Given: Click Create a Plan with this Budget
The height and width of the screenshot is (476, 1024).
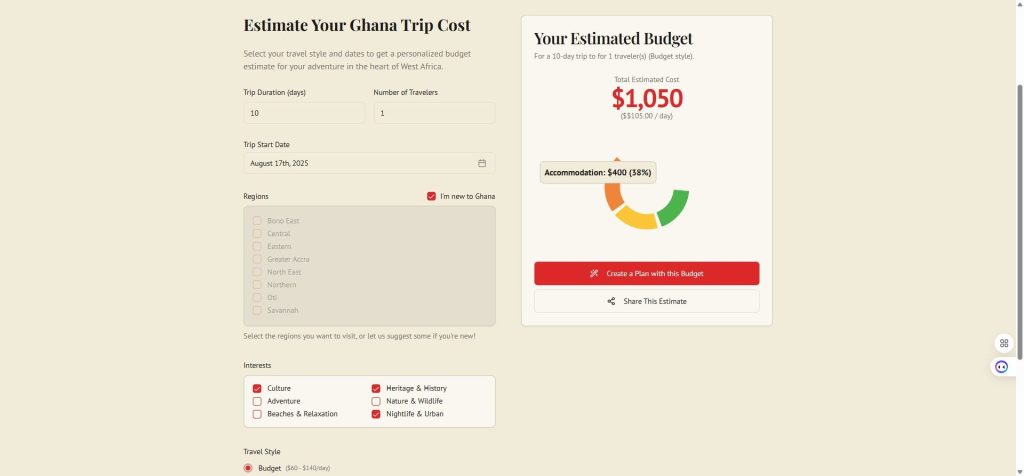Looking at the screenshot, I should click(x=647, y=274).
